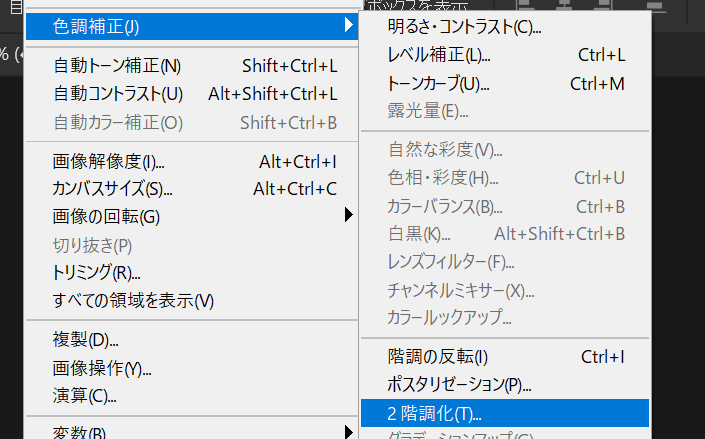705x439 pixels.
Task: Open レベル補正 dialog
Action: click(x=438, y=55)
